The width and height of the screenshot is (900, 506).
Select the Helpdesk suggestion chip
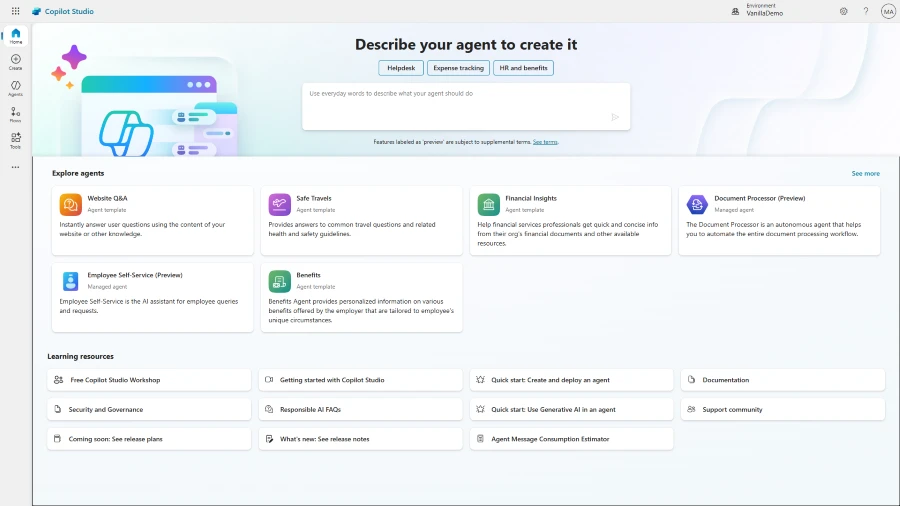[400, 68]
